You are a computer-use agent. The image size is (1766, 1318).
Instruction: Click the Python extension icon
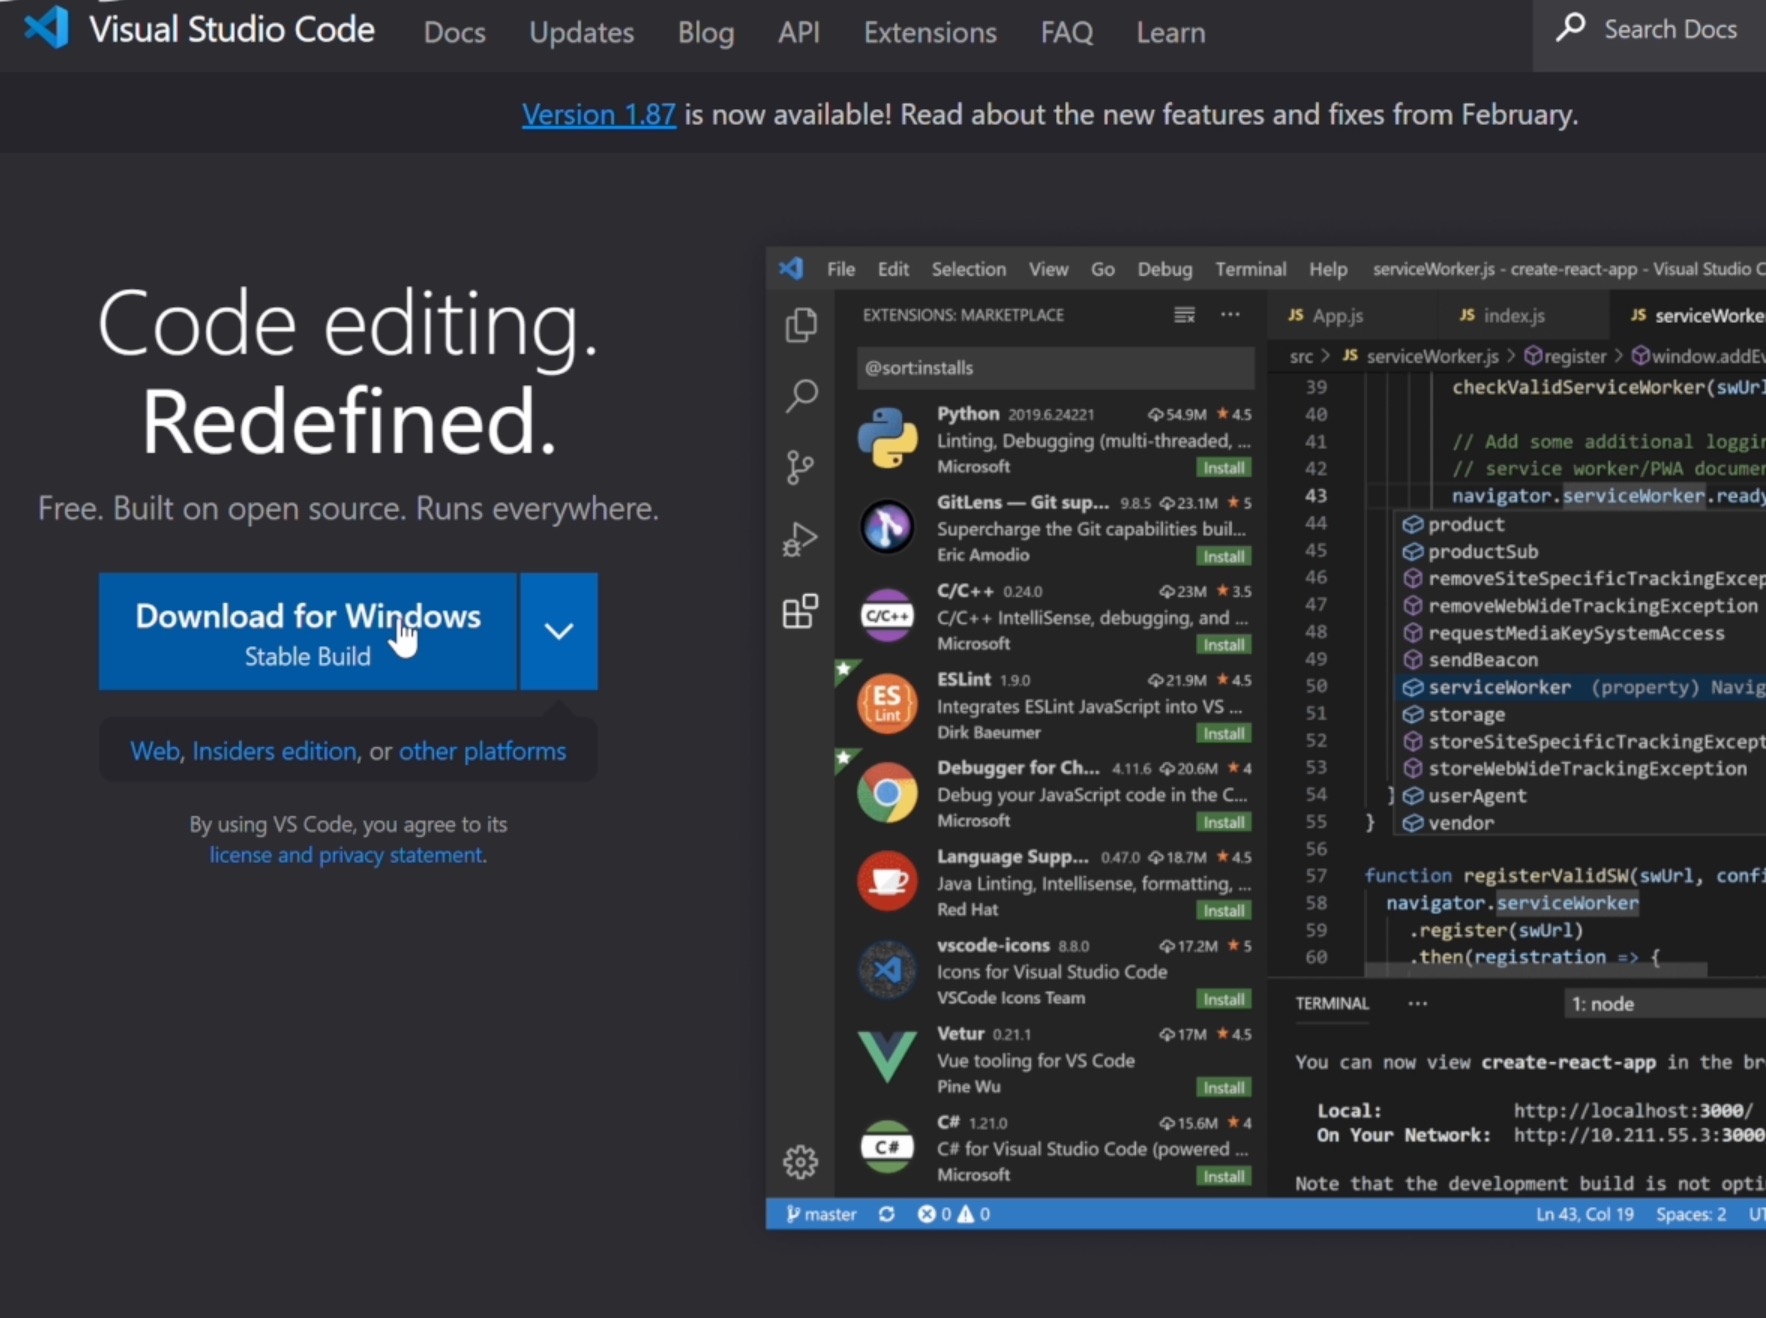point(887,438)
